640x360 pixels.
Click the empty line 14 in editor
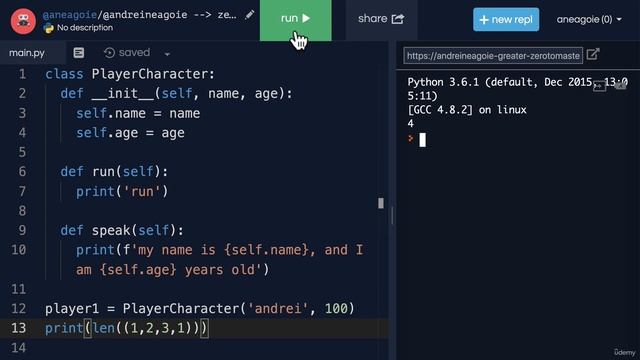click(x=216, y=348)
